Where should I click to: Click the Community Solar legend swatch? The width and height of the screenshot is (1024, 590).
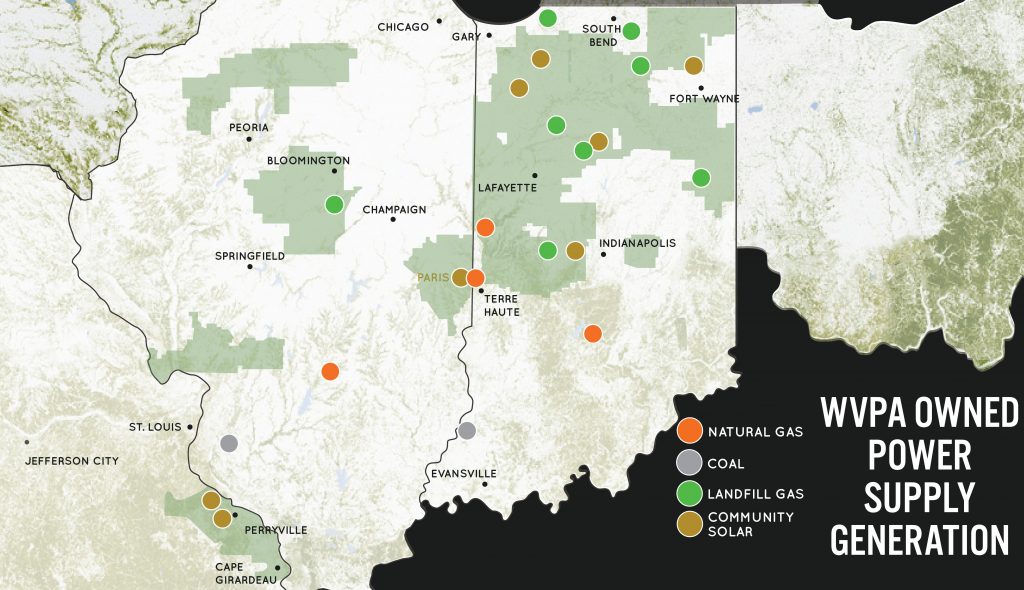coord(688,524)
